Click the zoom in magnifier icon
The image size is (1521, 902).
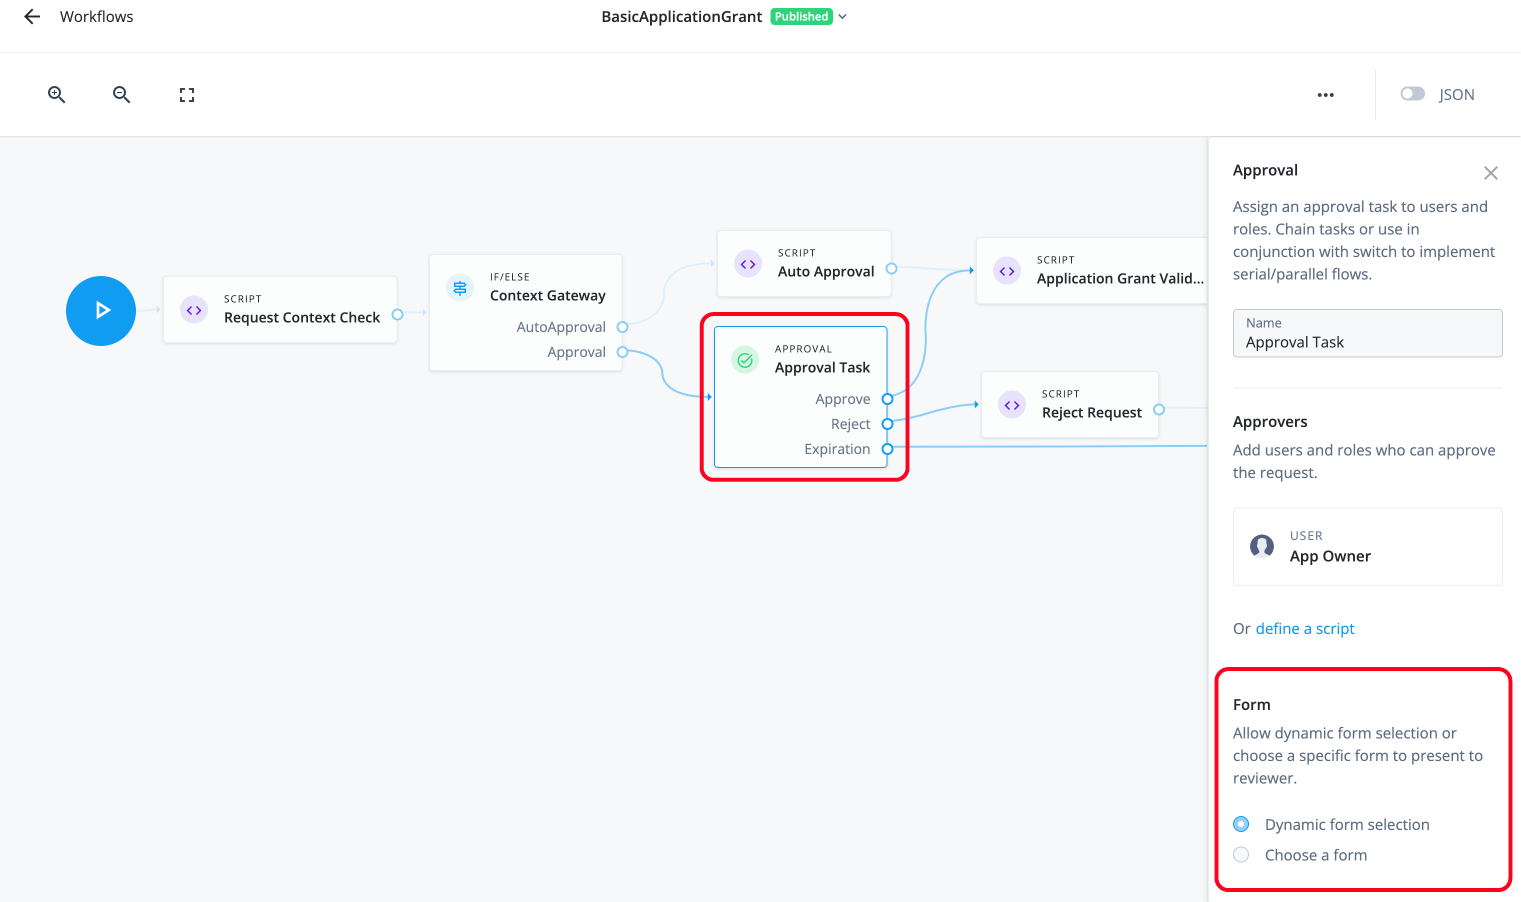pyautogui.click(x=56, y=94)
